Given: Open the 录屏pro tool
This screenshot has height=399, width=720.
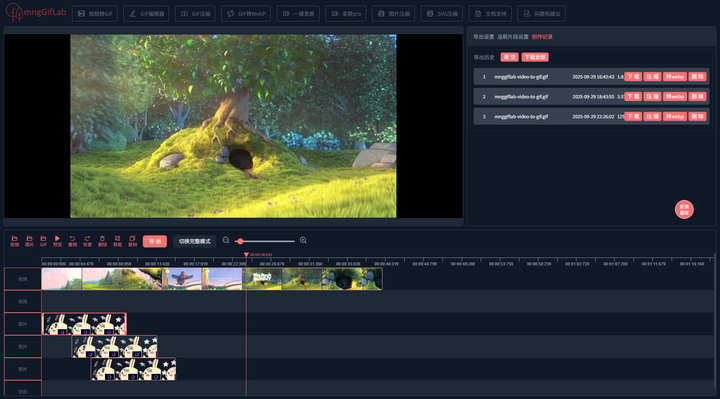Looking at the screenshot, I should 346,14.
